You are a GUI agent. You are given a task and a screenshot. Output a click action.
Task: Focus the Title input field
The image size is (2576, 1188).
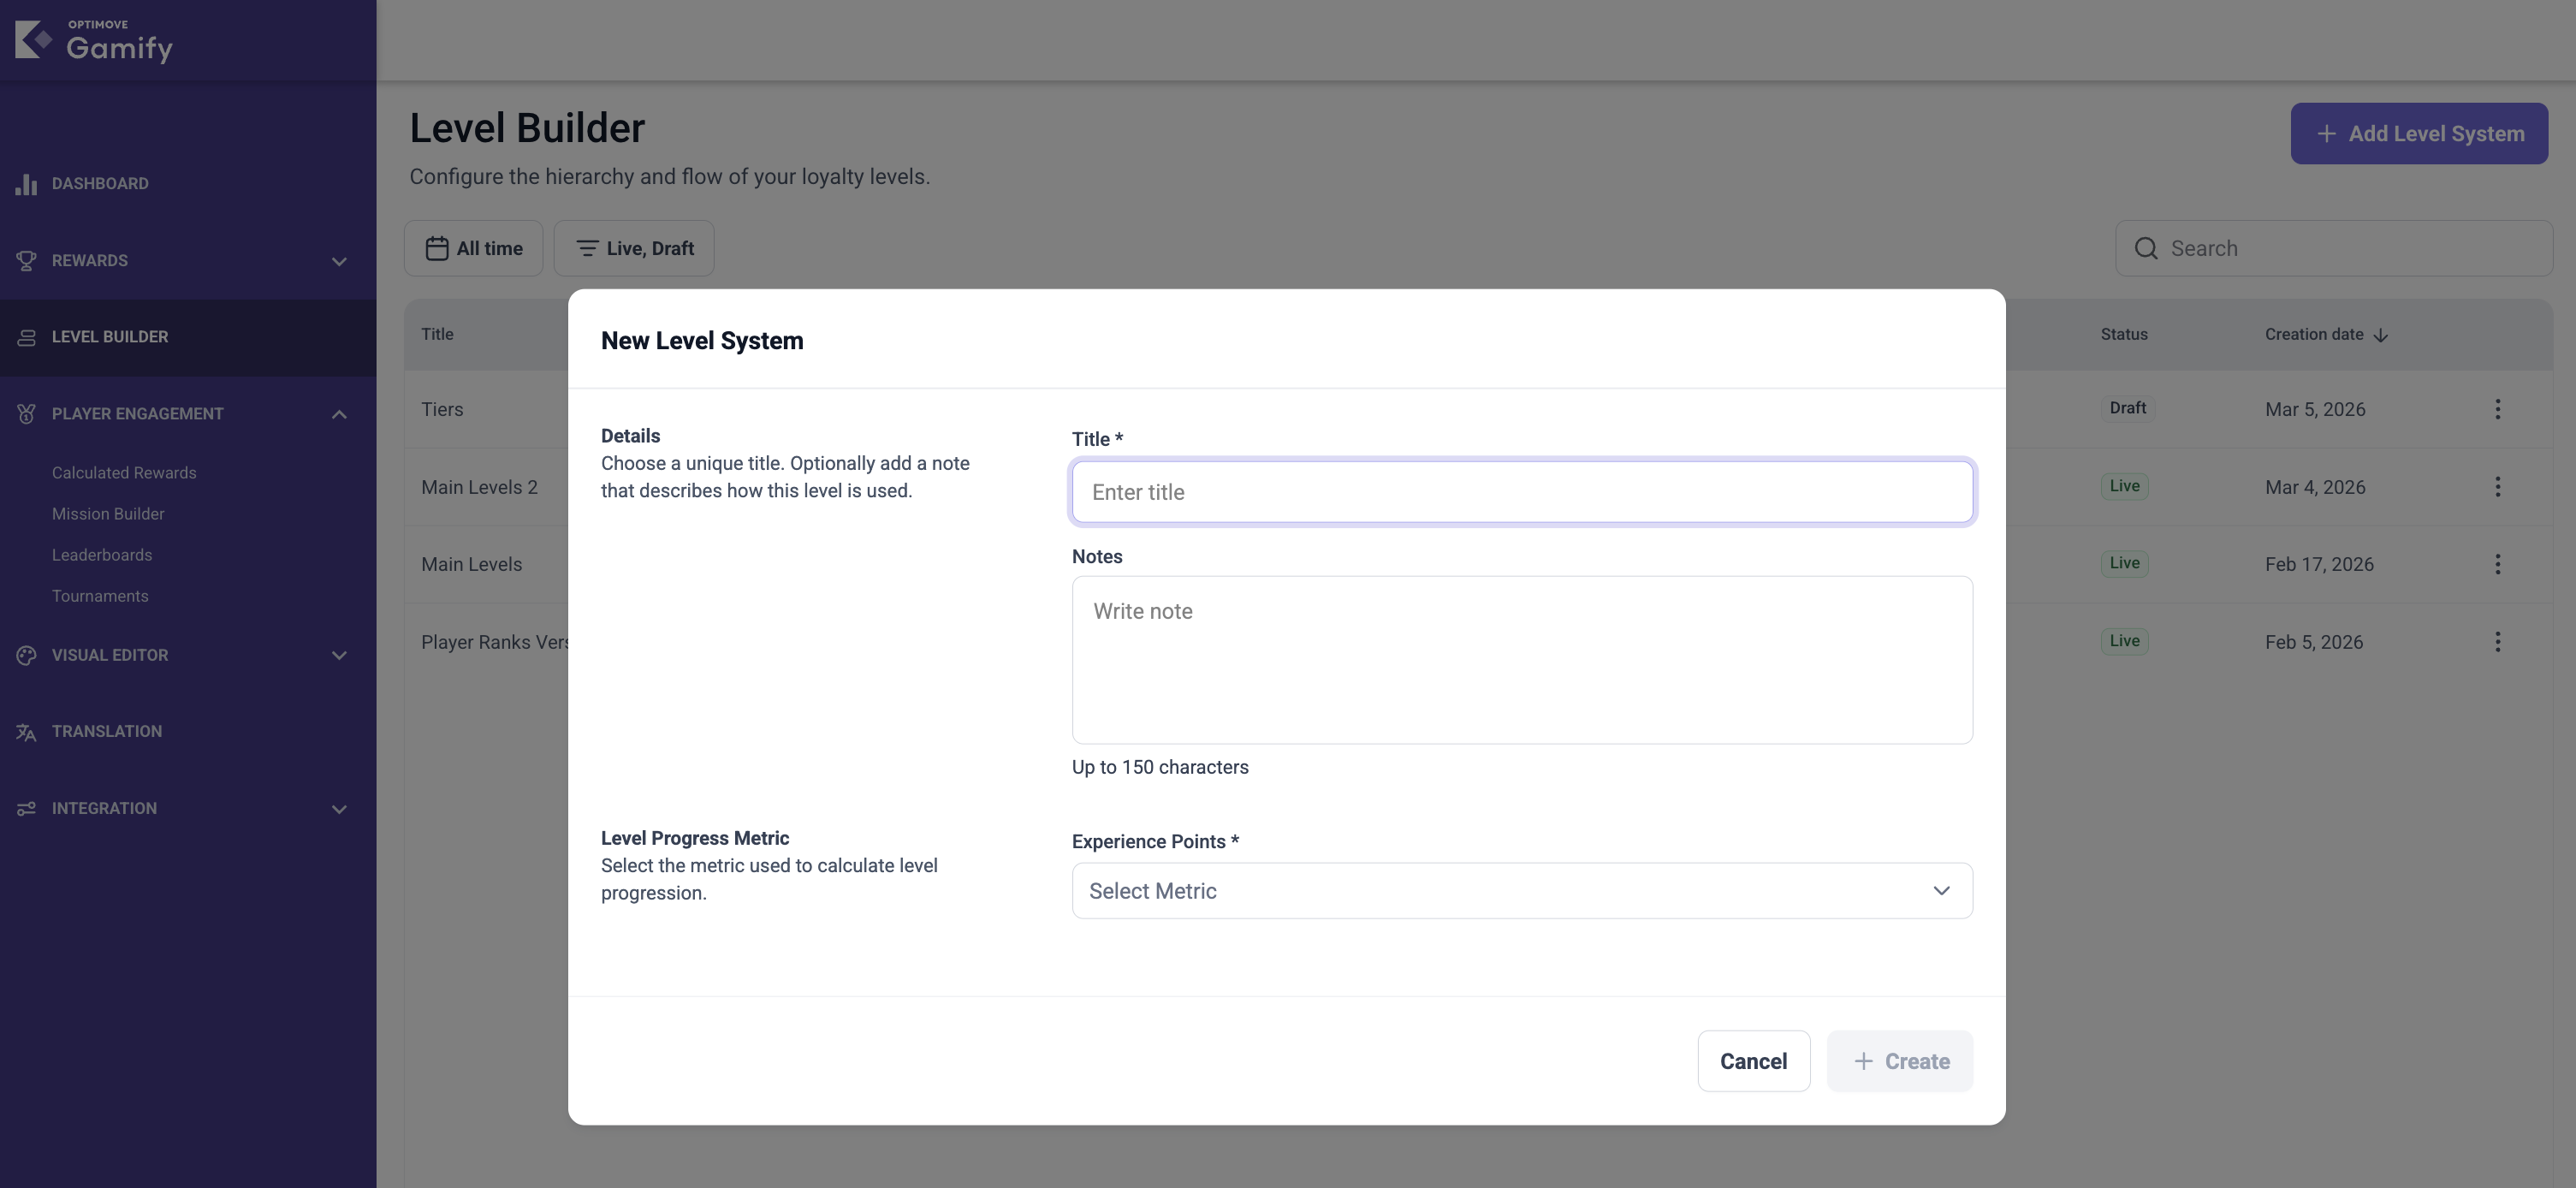(1522, 492)
